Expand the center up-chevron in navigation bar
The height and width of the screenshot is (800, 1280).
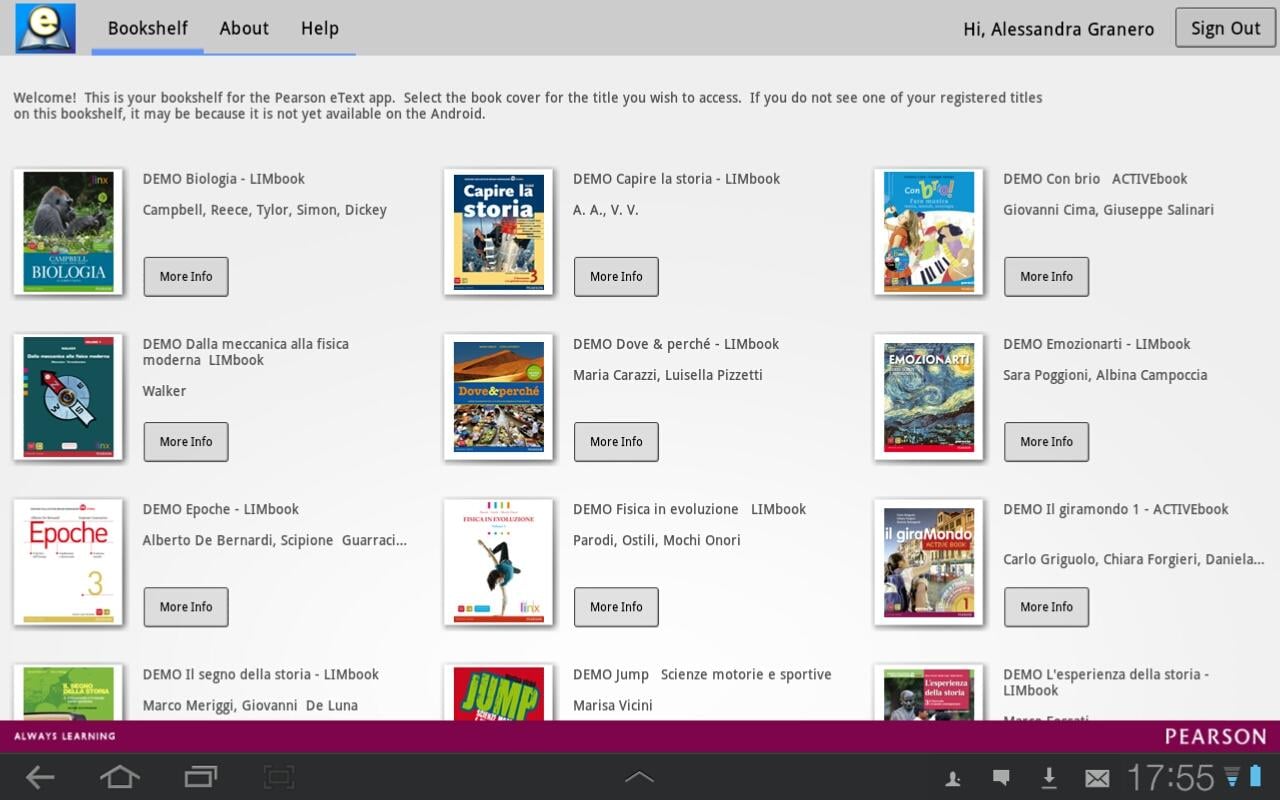639,777
